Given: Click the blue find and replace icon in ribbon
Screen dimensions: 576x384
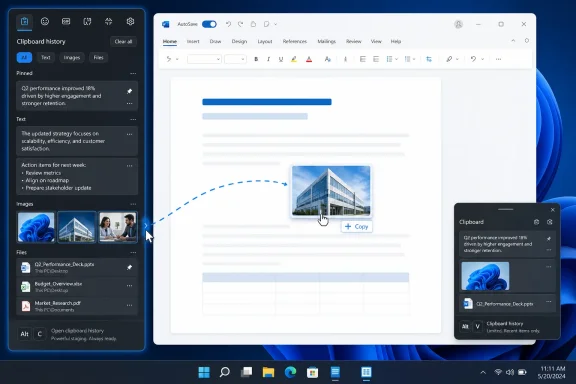Looking at the screenshot, I should pyautogui.click(x=429, y=59).
